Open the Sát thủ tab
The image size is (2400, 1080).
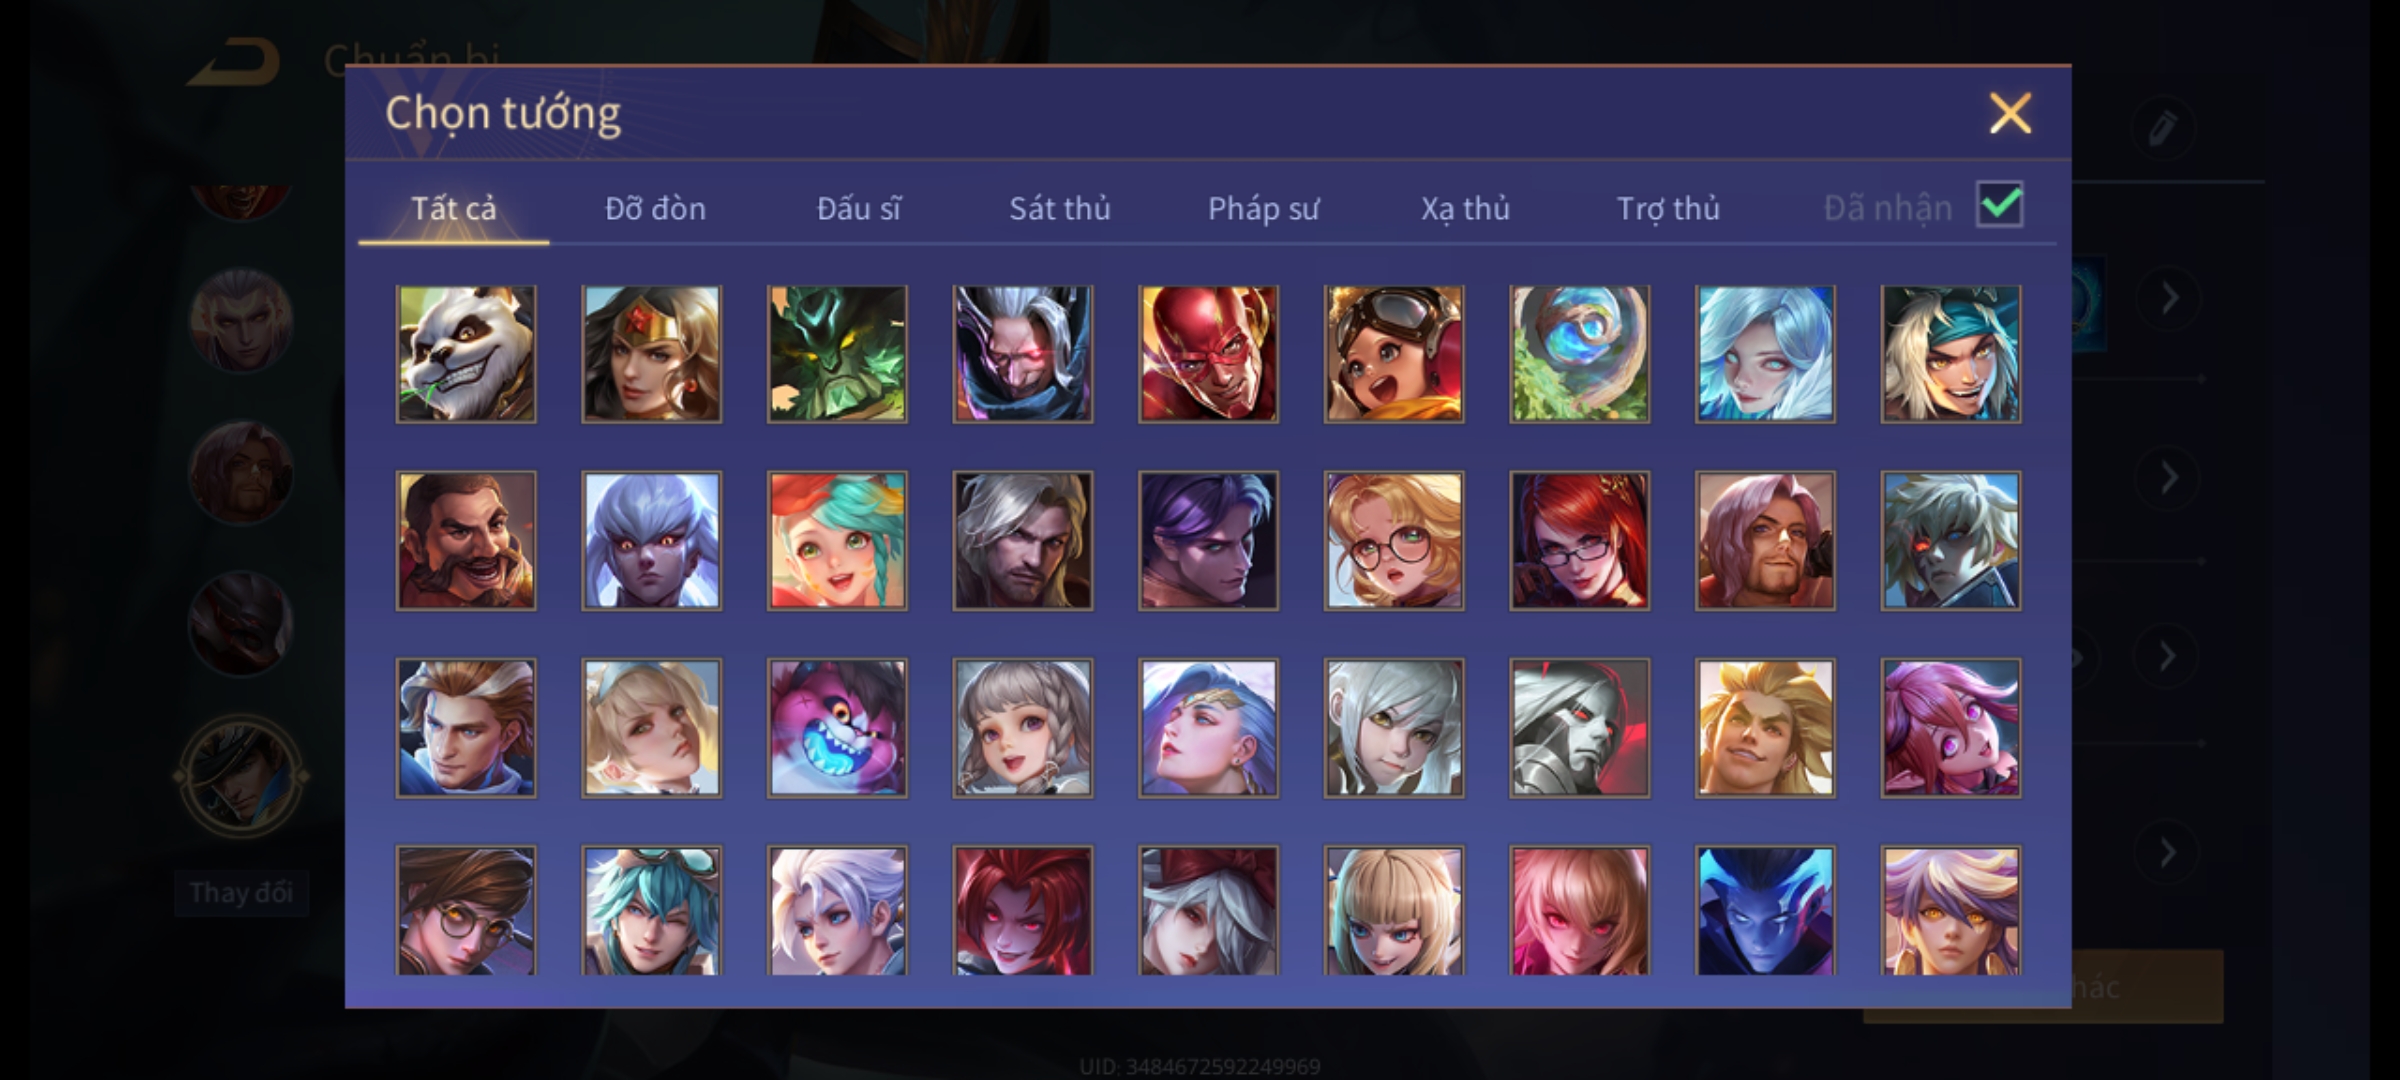coord(1059,208)
